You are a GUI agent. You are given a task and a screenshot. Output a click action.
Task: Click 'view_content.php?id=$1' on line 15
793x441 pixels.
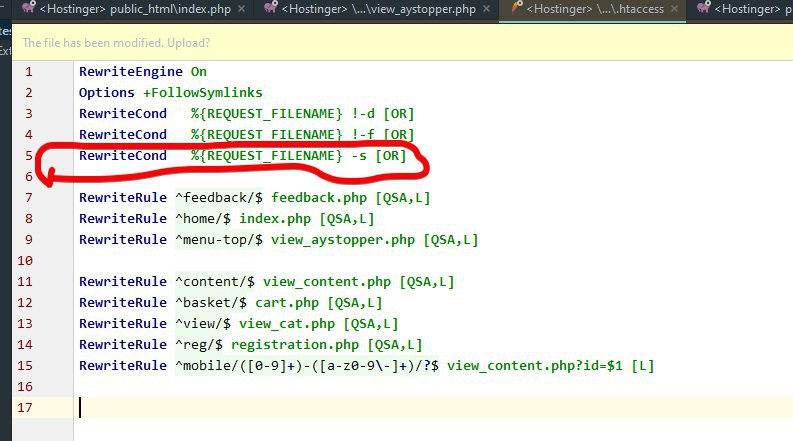pyautogui.click(x=535, y=366)
